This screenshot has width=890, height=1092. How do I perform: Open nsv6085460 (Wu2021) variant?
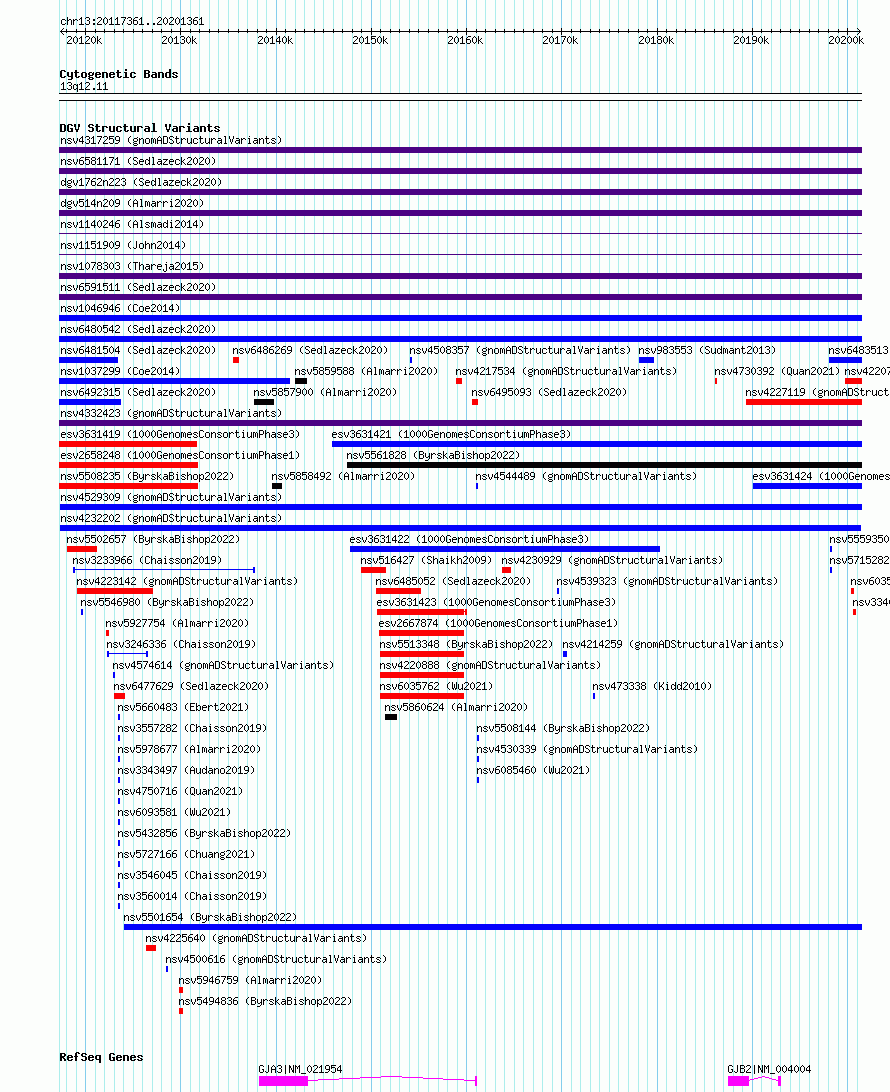[x=533, y=770]
